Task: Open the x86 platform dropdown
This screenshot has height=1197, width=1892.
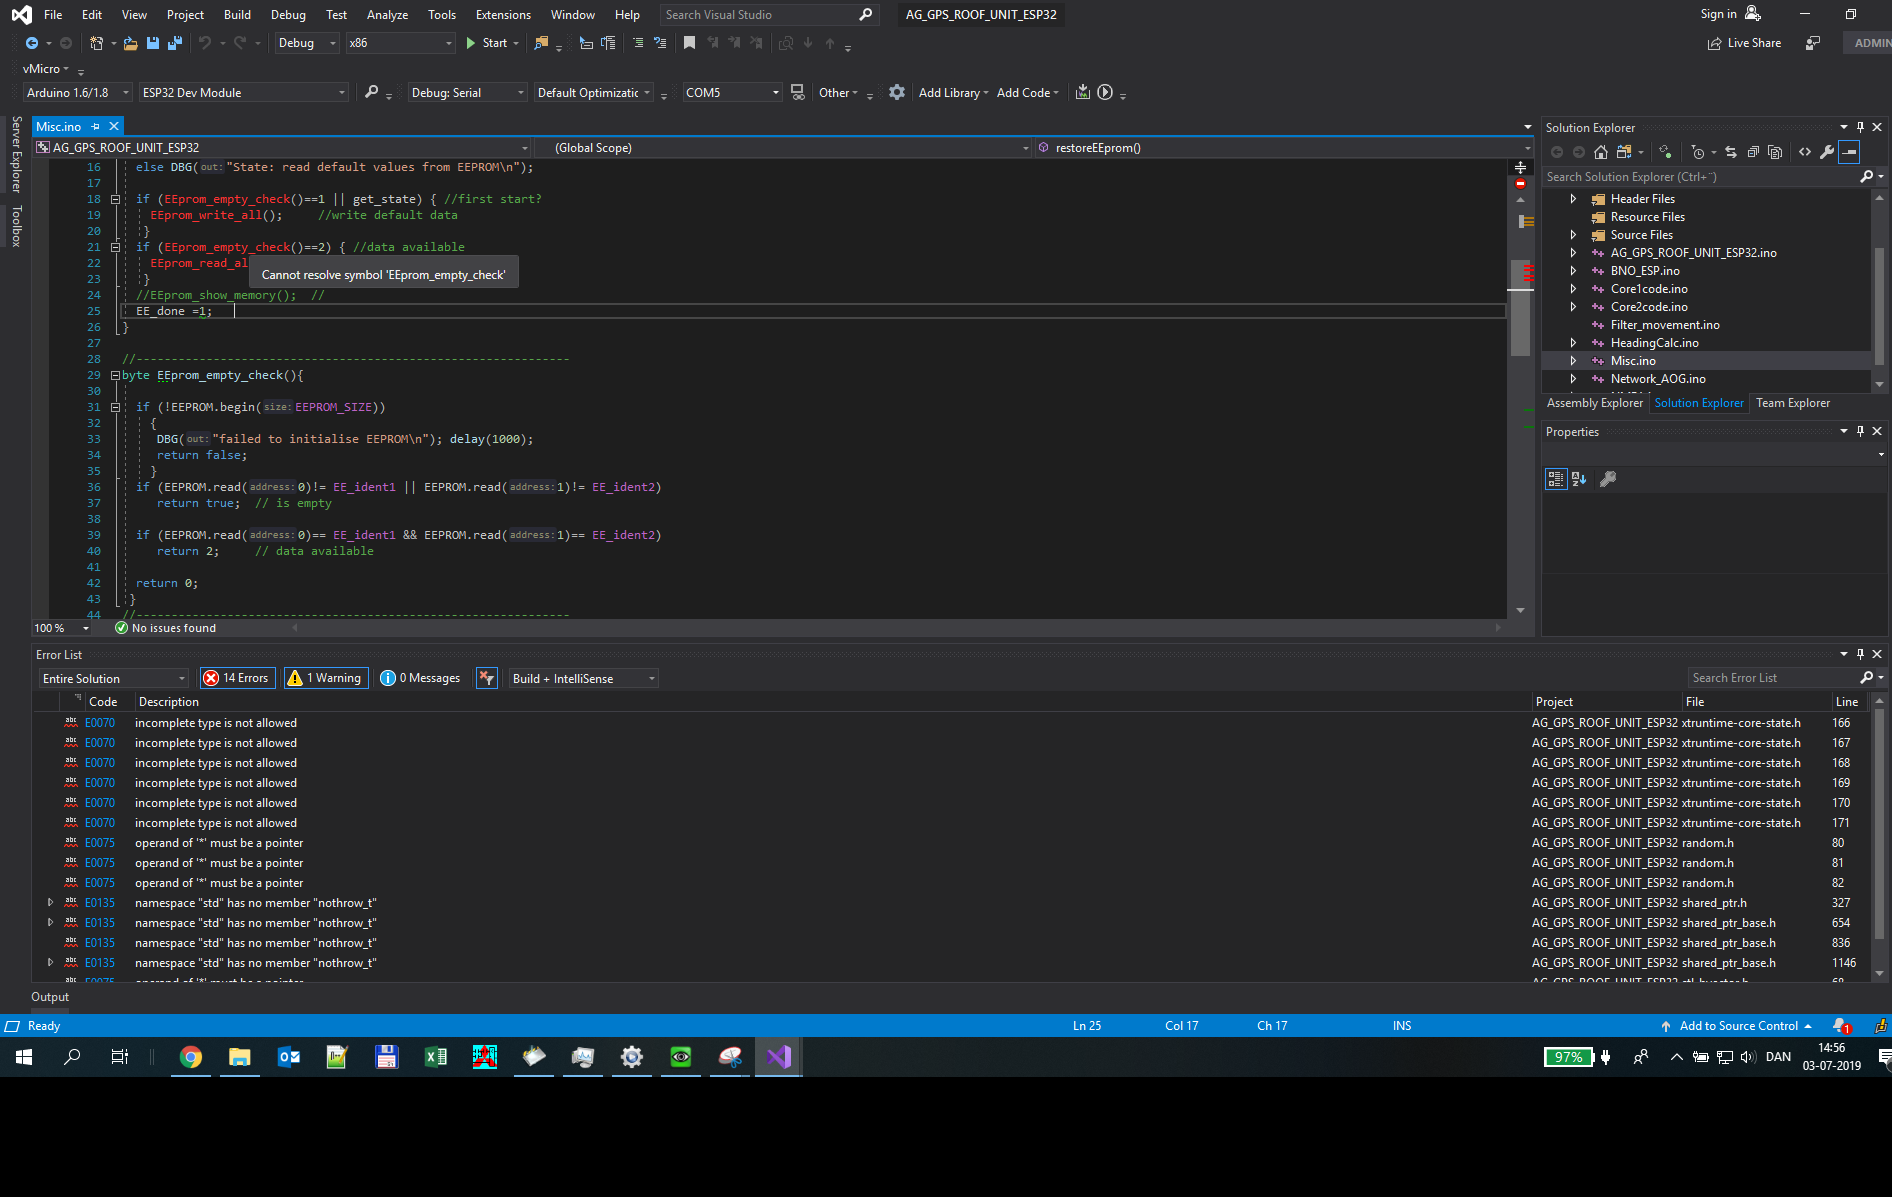Action: [400, 43]
